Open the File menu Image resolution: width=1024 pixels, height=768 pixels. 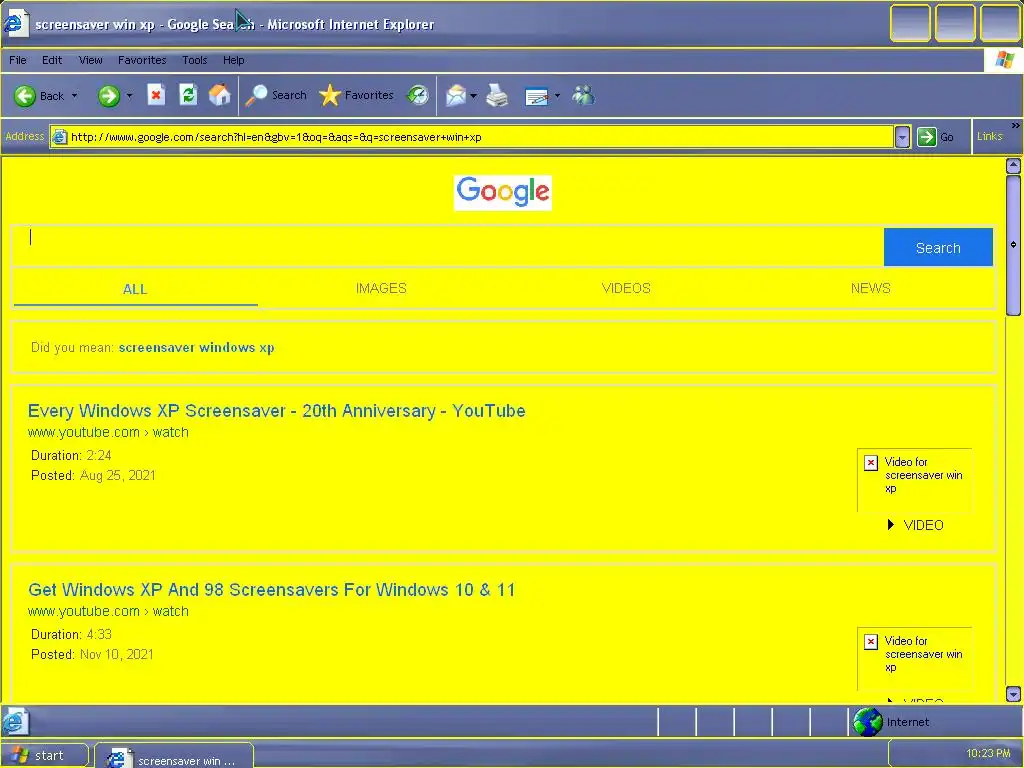click(18, 60)
